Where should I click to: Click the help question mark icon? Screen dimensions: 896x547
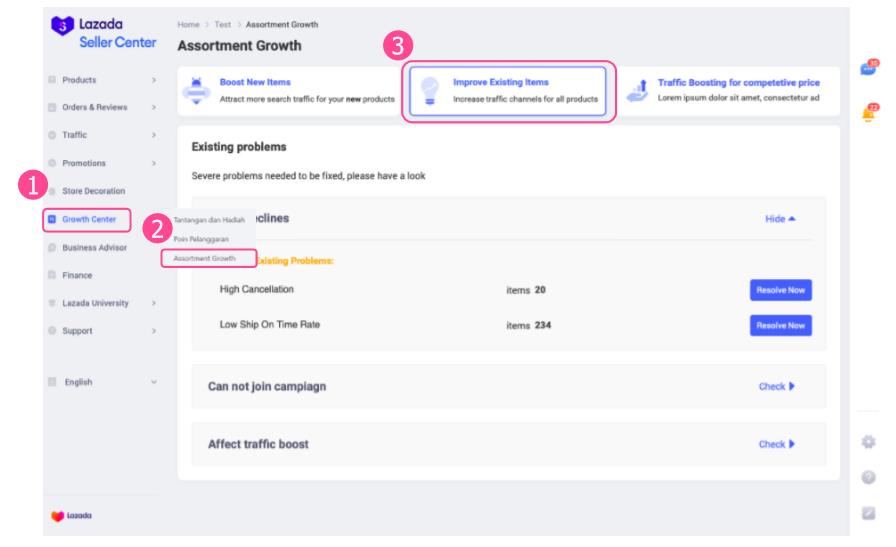[x=869, y=477]
